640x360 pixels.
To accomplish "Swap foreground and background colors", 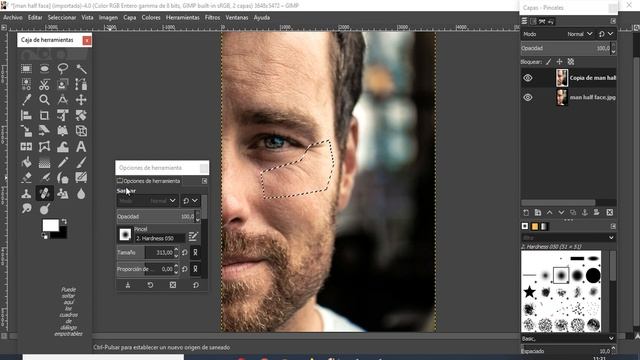I will click(64, 222).
